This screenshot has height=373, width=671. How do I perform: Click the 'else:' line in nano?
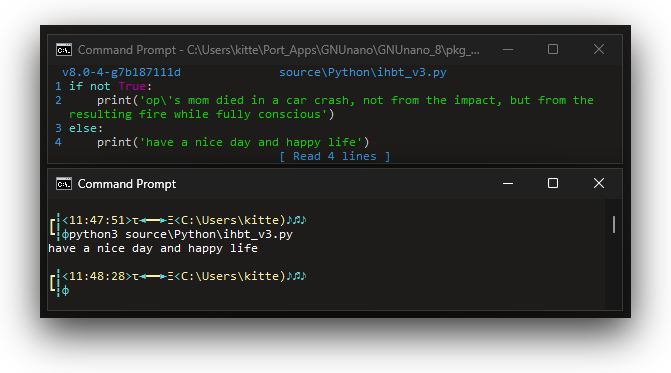86,128
